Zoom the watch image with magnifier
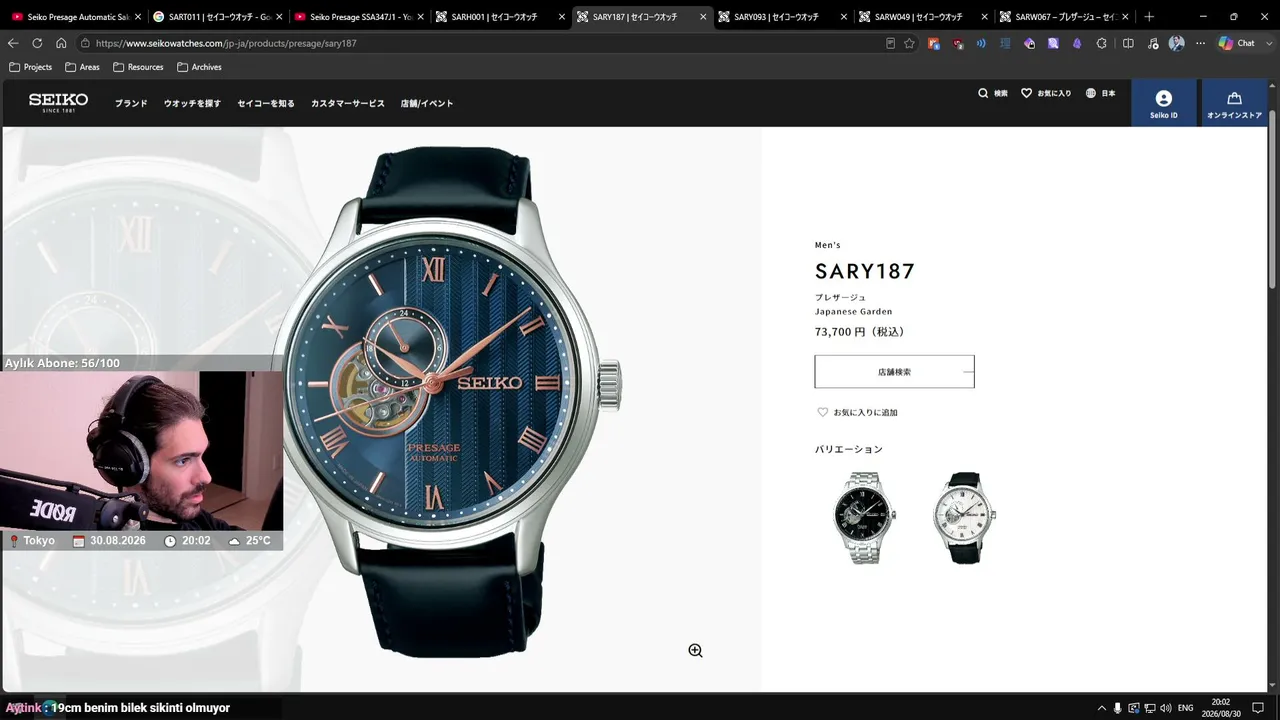 (695, 650)
